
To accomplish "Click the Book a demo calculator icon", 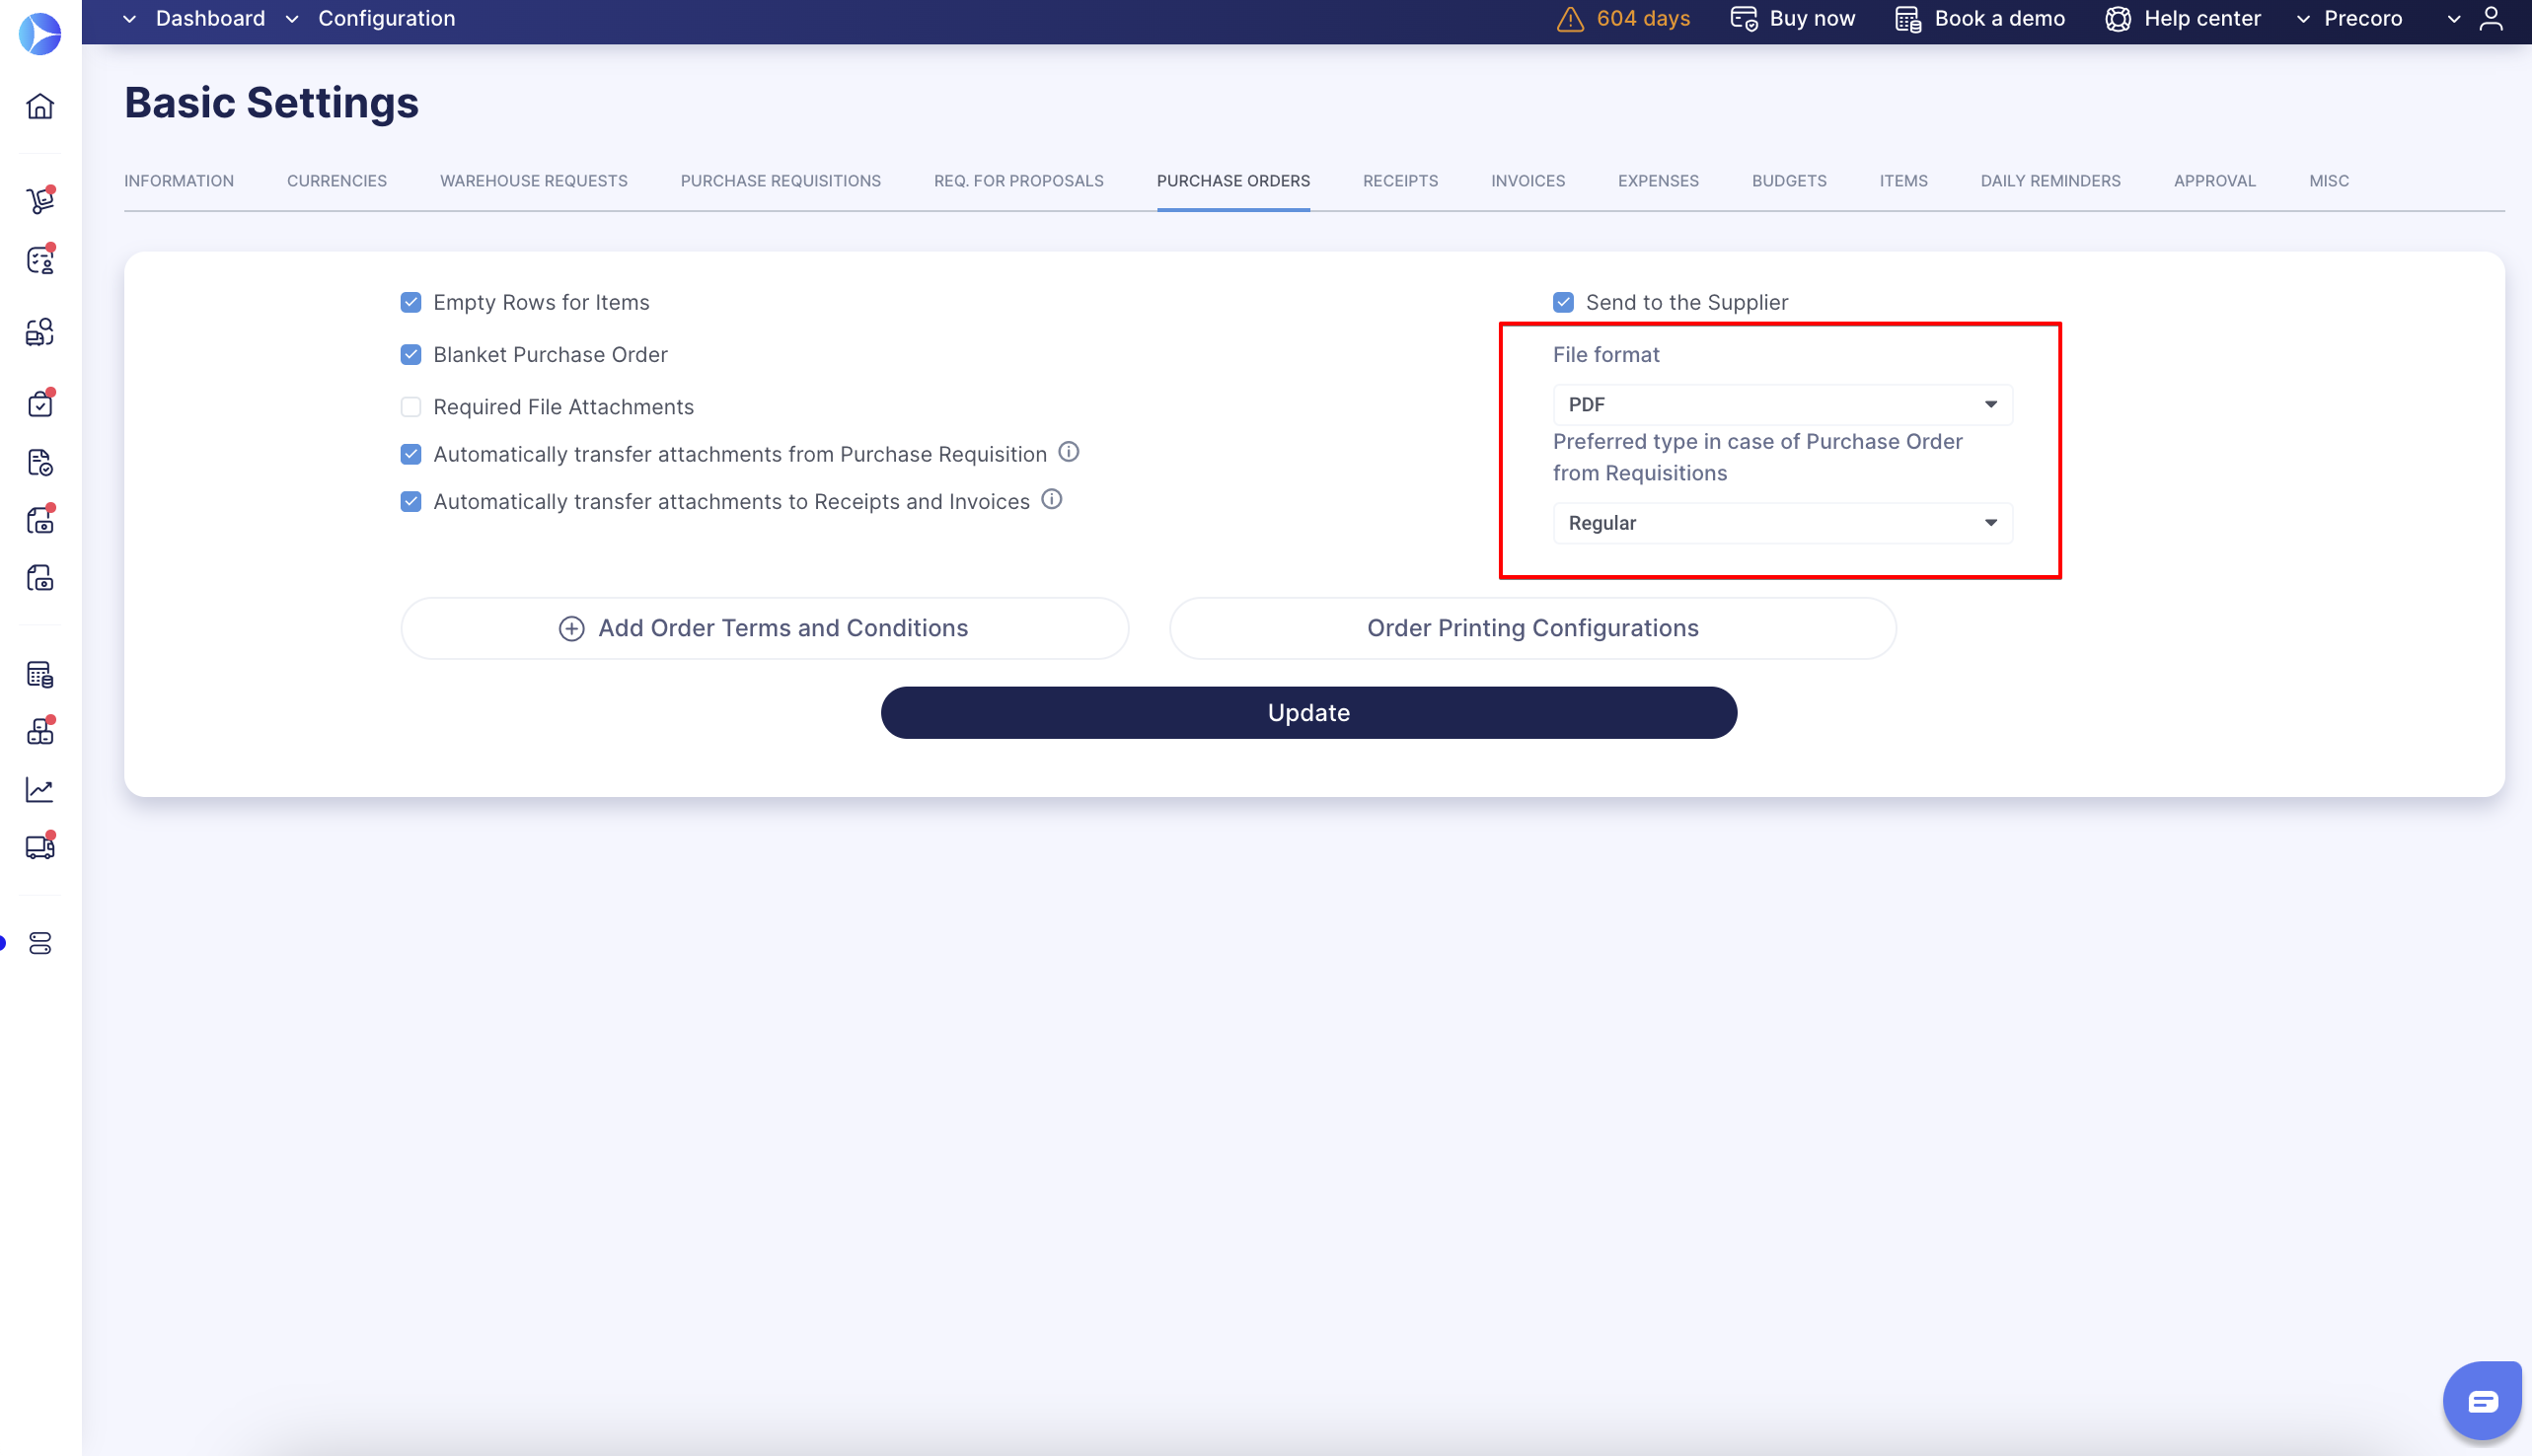I will [1908, 19].
